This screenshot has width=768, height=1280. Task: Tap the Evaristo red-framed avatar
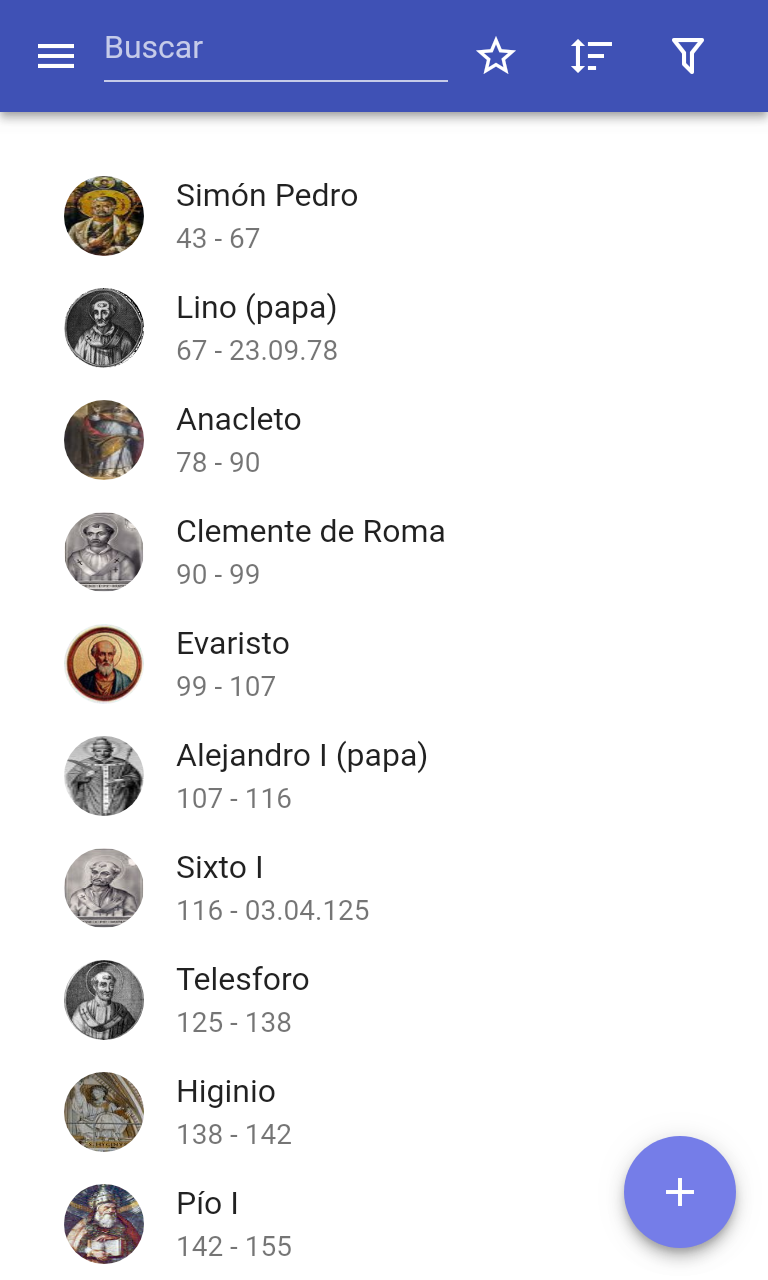pyautogui.click(x=104, y=664)
